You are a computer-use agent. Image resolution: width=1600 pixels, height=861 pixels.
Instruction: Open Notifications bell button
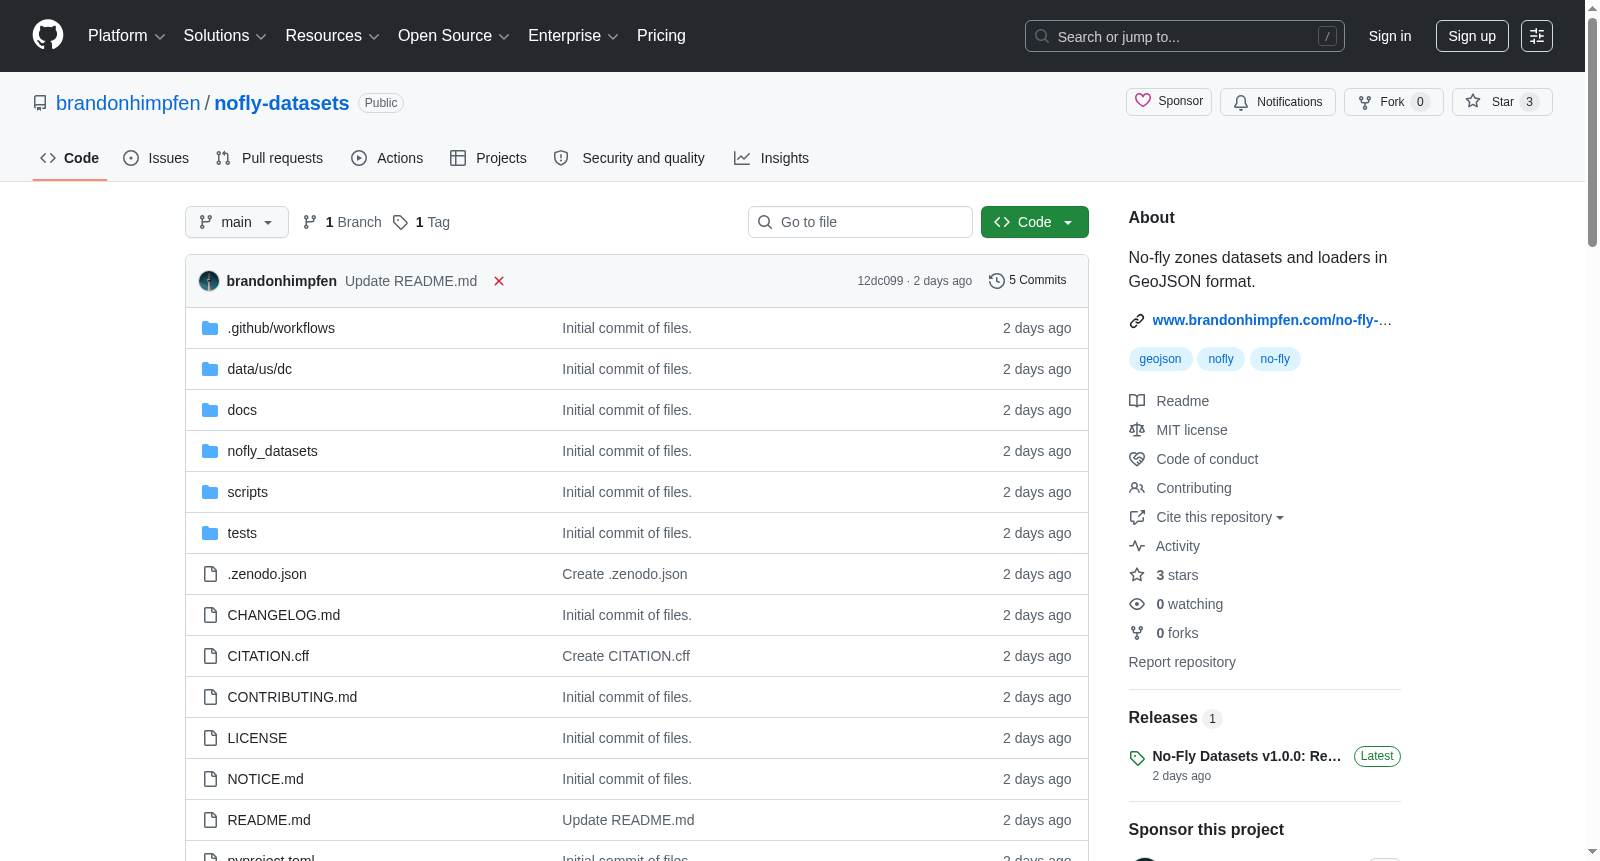tap(1278, 102)
